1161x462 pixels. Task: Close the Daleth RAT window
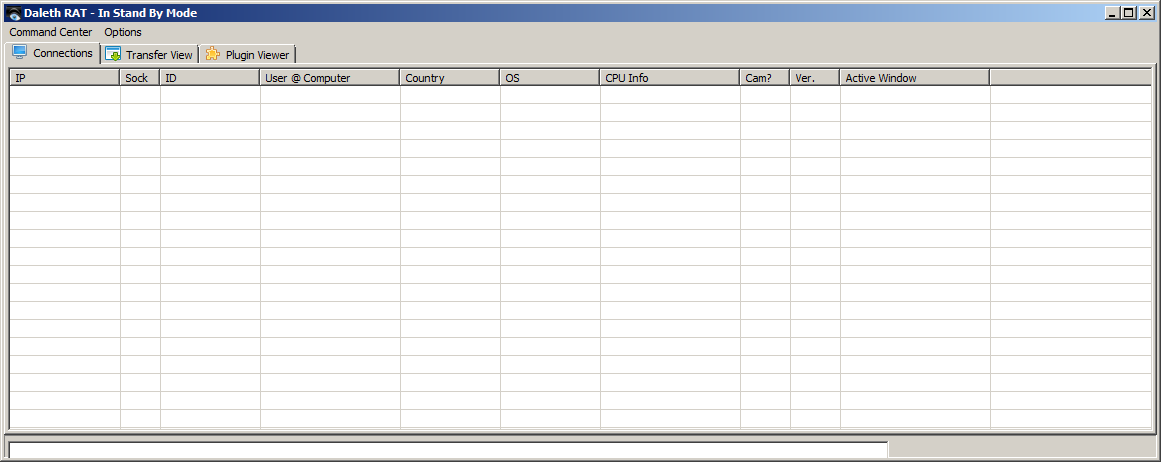(1146, 13)
